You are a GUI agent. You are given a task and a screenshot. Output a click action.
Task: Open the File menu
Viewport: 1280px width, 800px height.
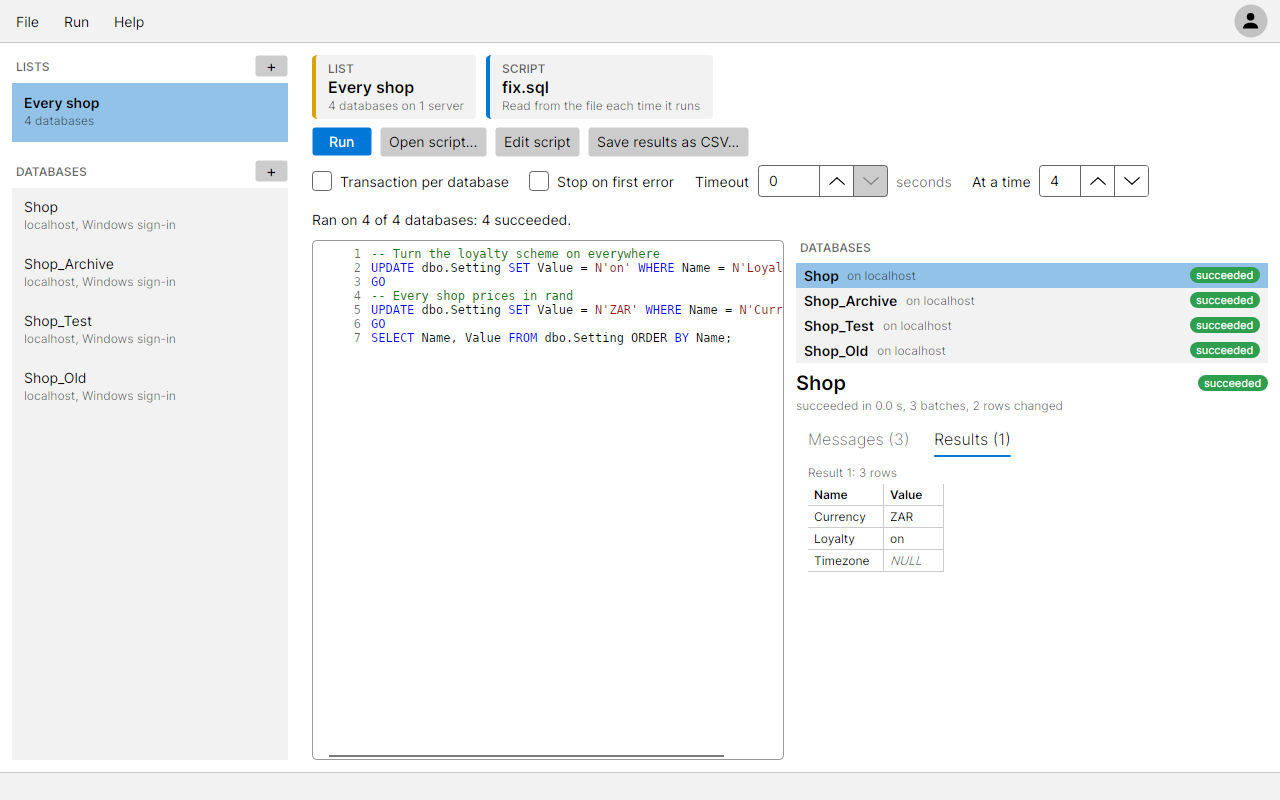[28, 22]
